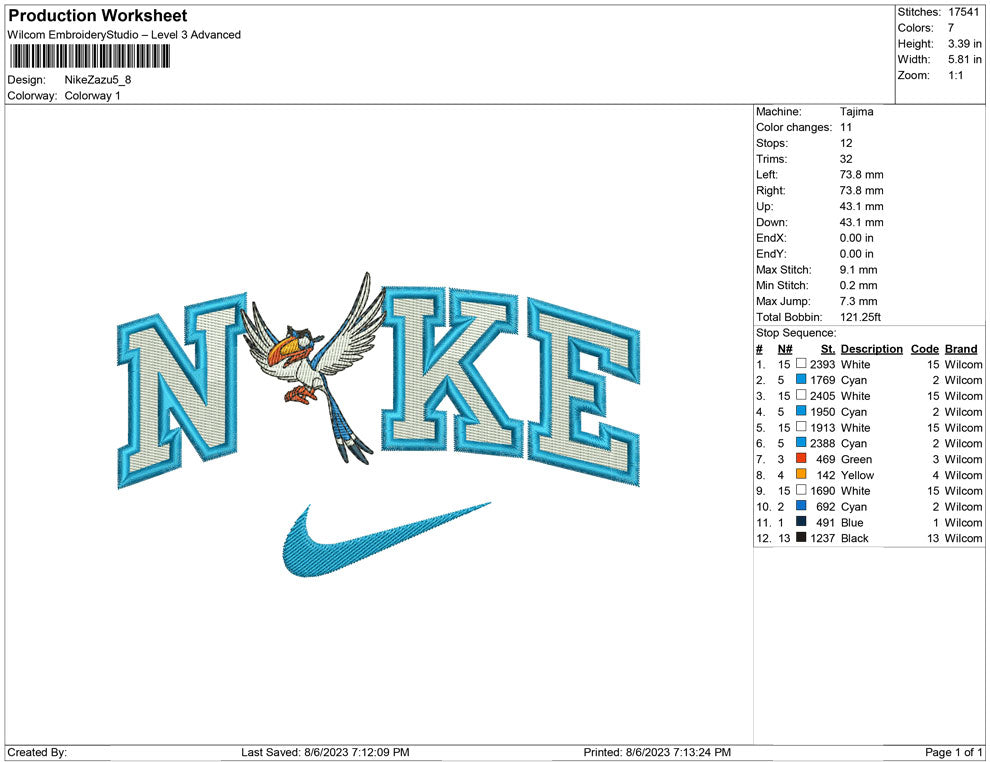Click the Zoom value 1:1
The height and width of the screenshot is (762, 990).
956,75
